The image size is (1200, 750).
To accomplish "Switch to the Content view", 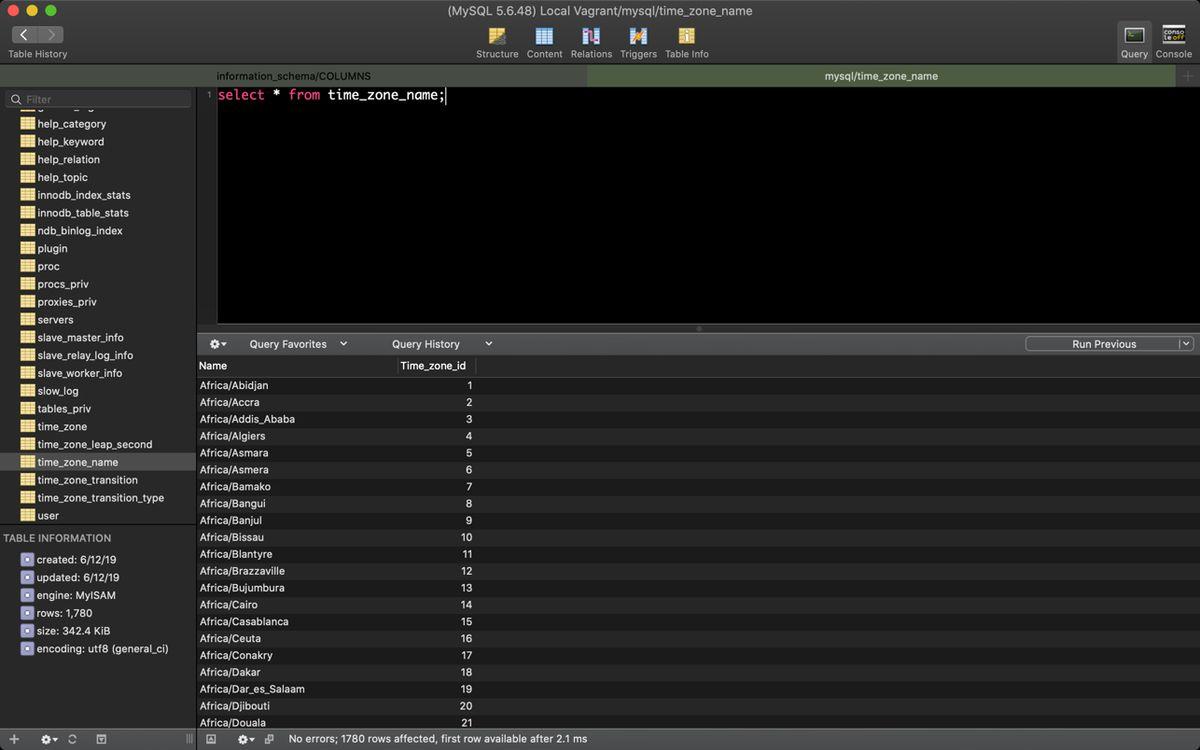I will pyautogui.click(x=544, y=42).
